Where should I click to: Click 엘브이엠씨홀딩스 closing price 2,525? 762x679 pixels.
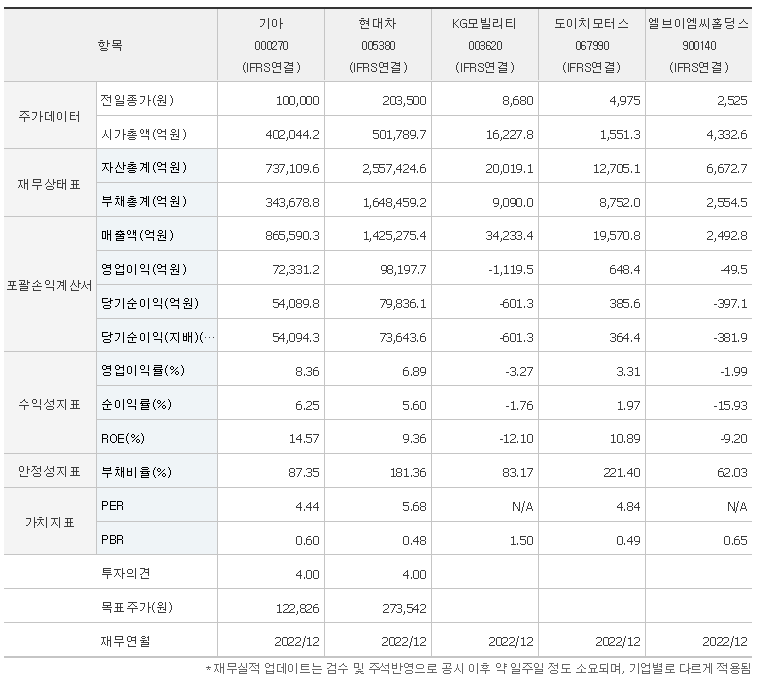732,101
